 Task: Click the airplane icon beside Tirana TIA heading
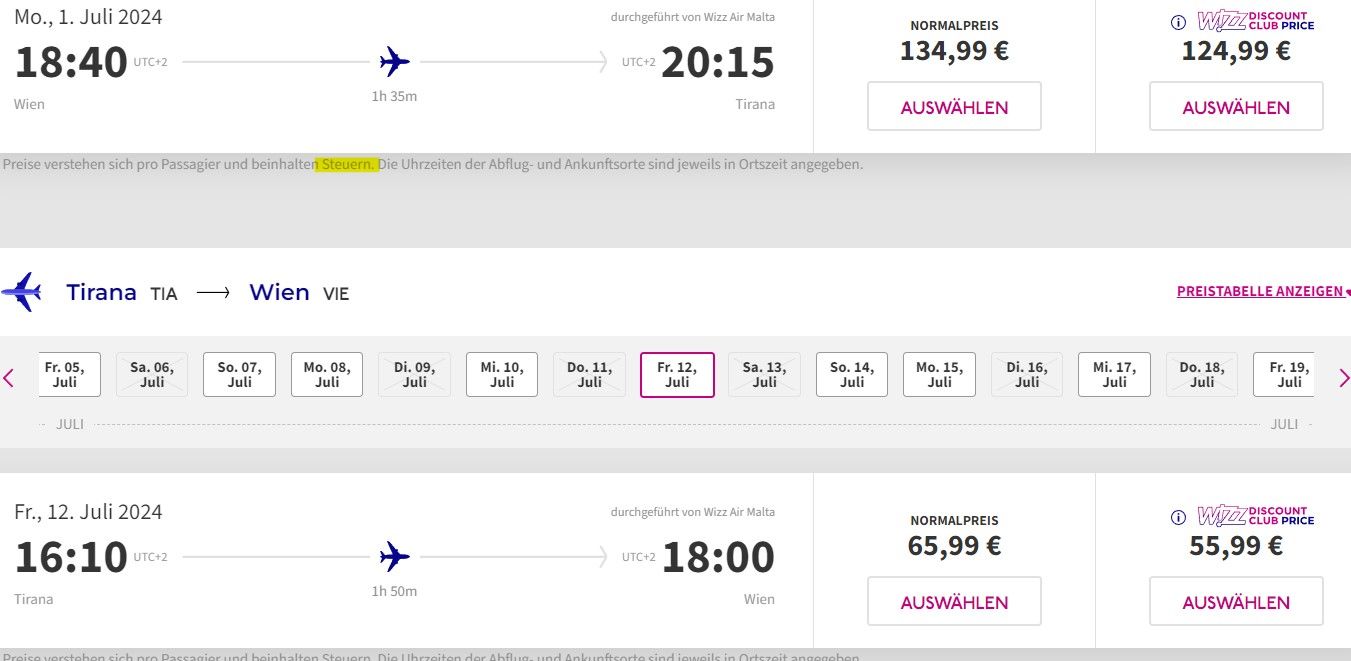[21, 292]
